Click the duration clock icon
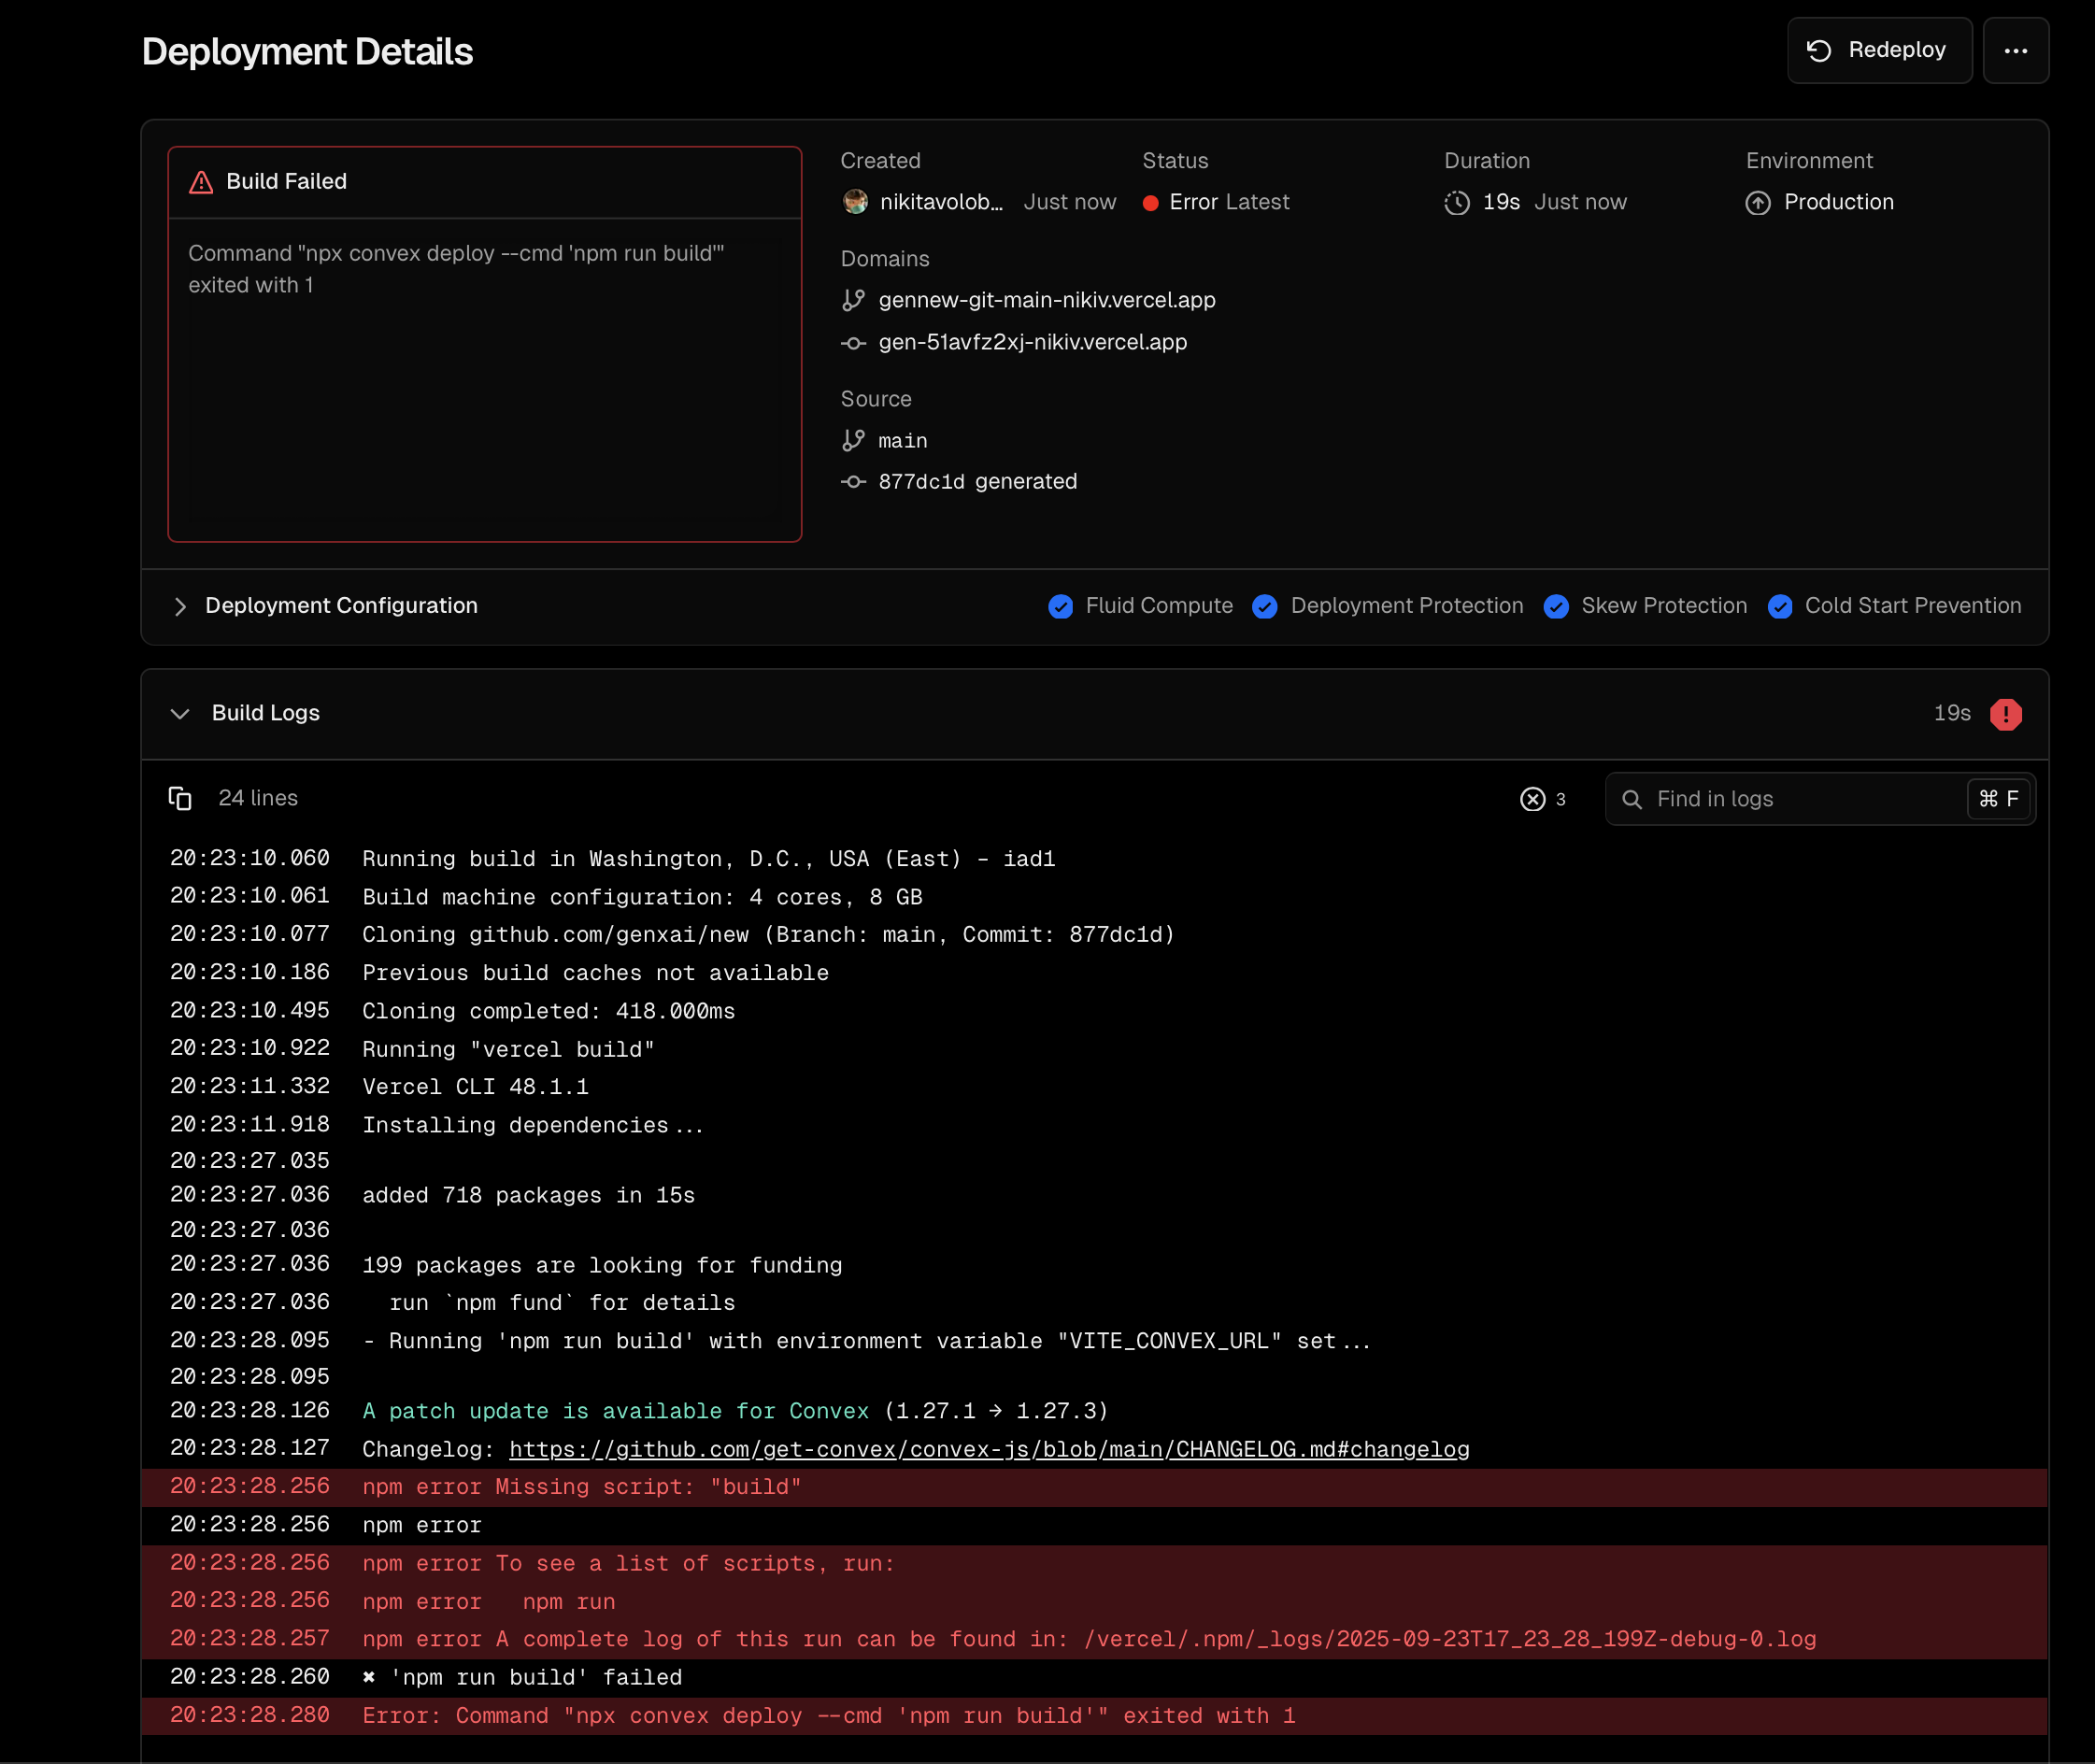 tap(1457, 203)
